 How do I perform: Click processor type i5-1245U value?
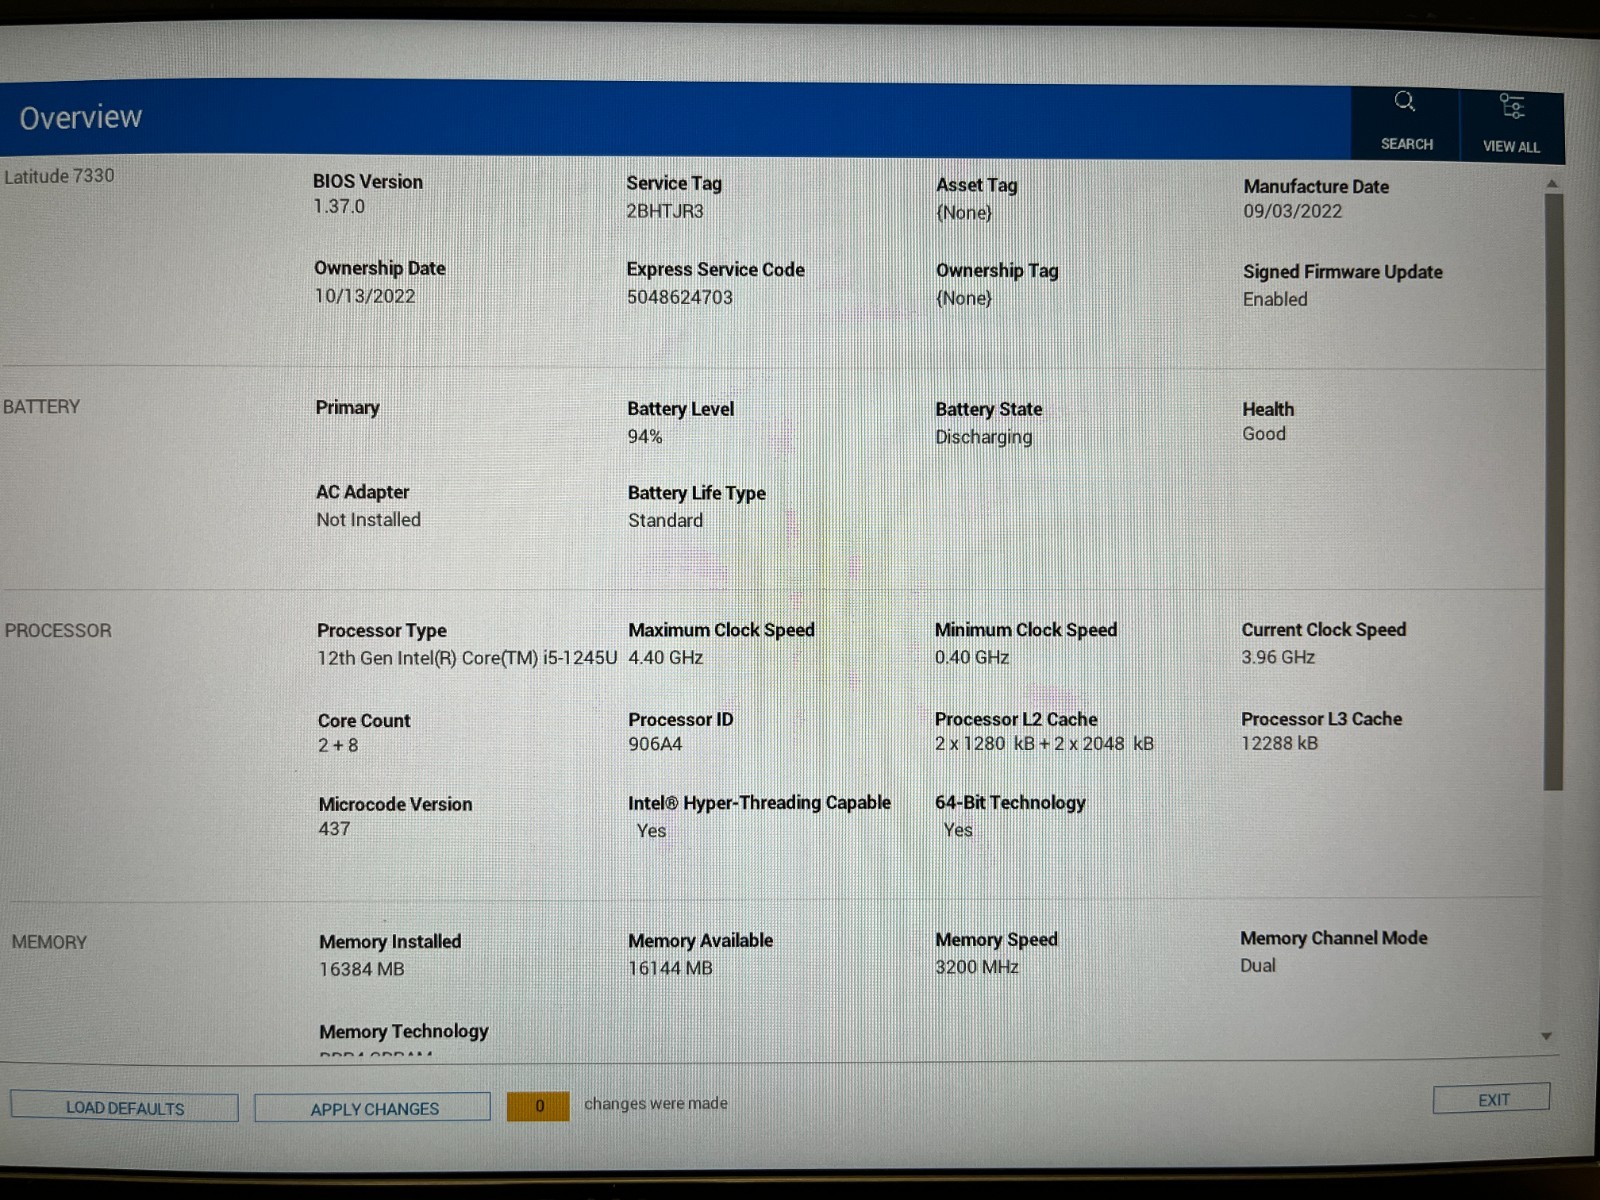[467, 658]
